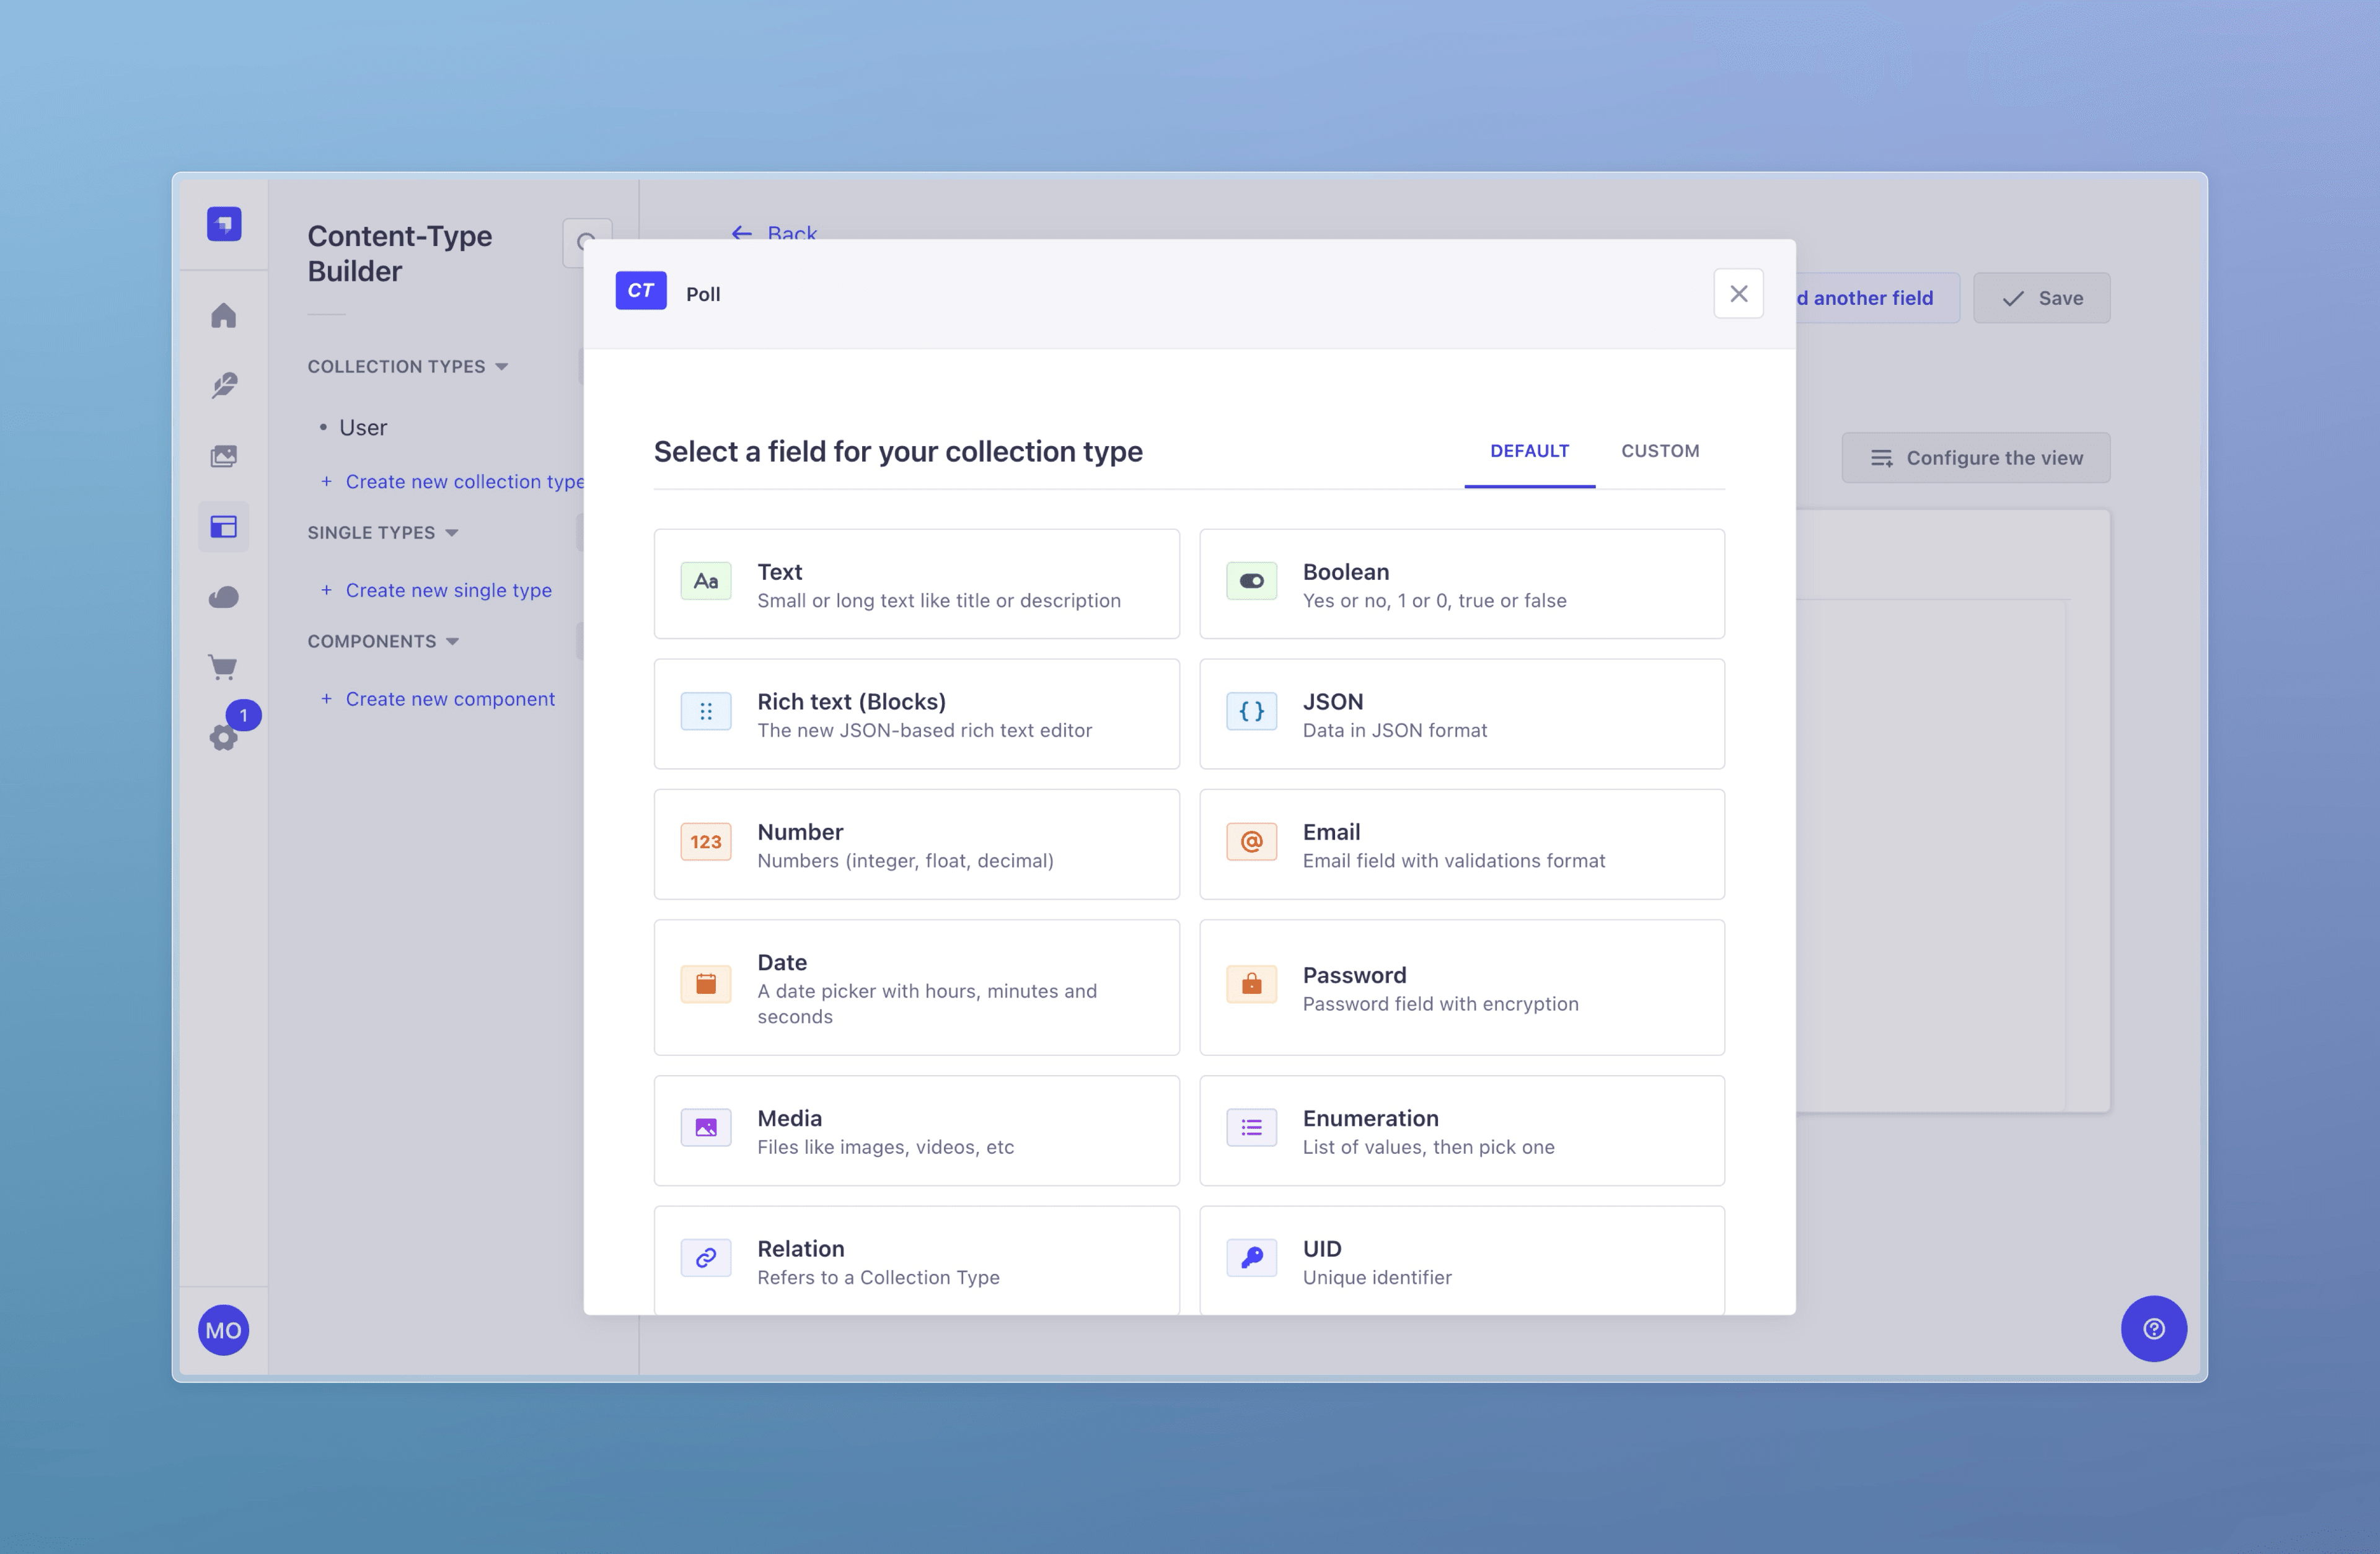Select the Rich text (Blocks) field
The height and width of the screenshot is (1554, 2380).
916,714
